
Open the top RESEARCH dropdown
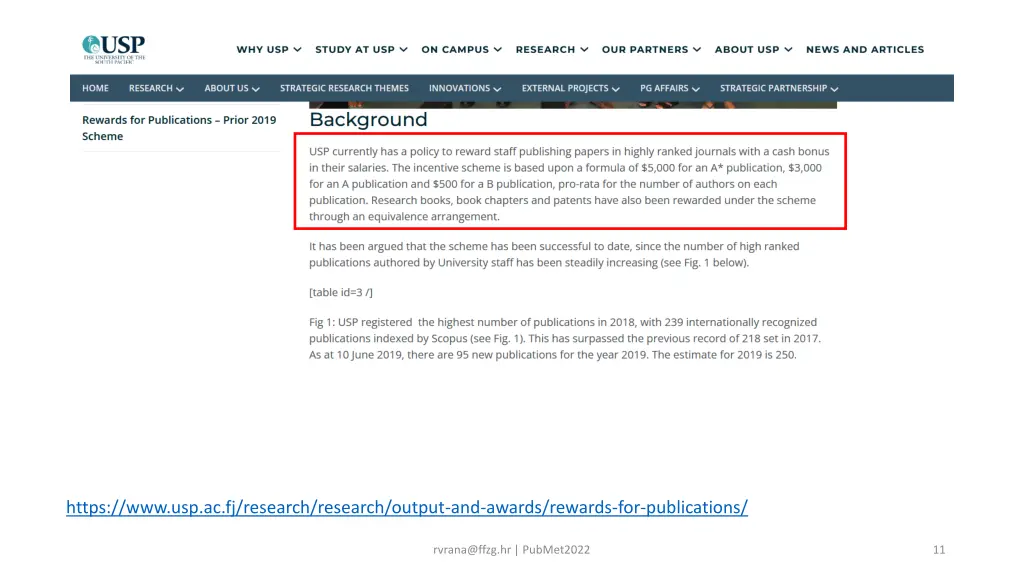tap(551, 49)
